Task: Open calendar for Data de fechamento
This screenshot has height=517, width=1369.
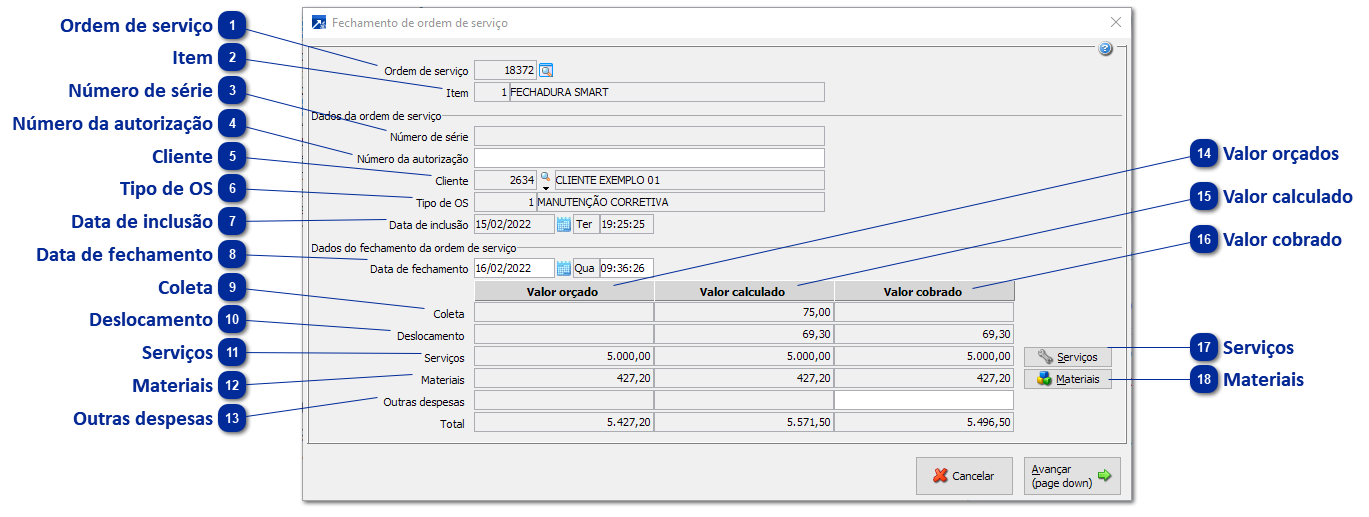Action: [x=564, y=268]
